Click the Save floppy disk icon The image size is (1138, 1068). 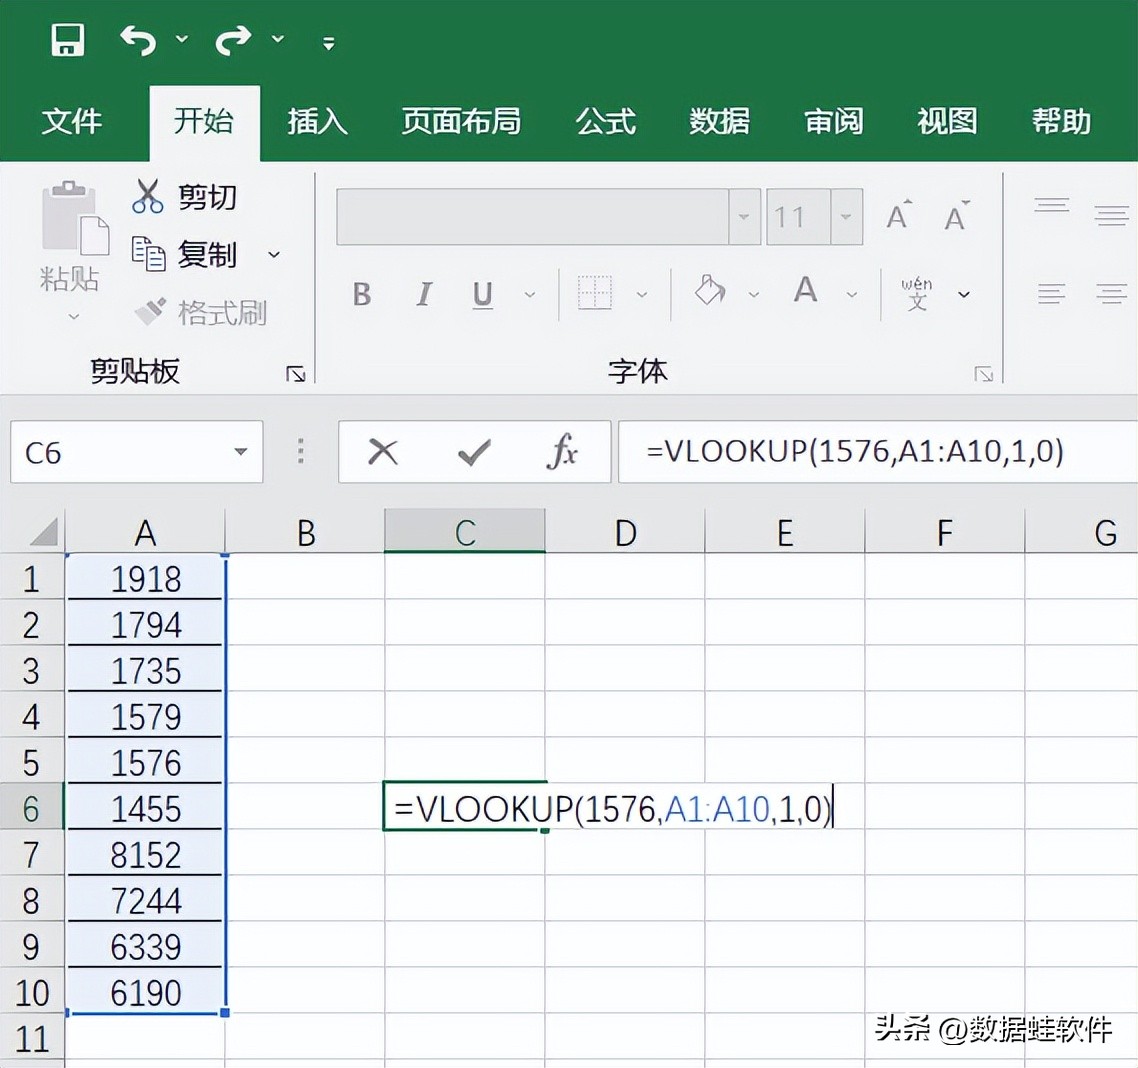[67, 40]
